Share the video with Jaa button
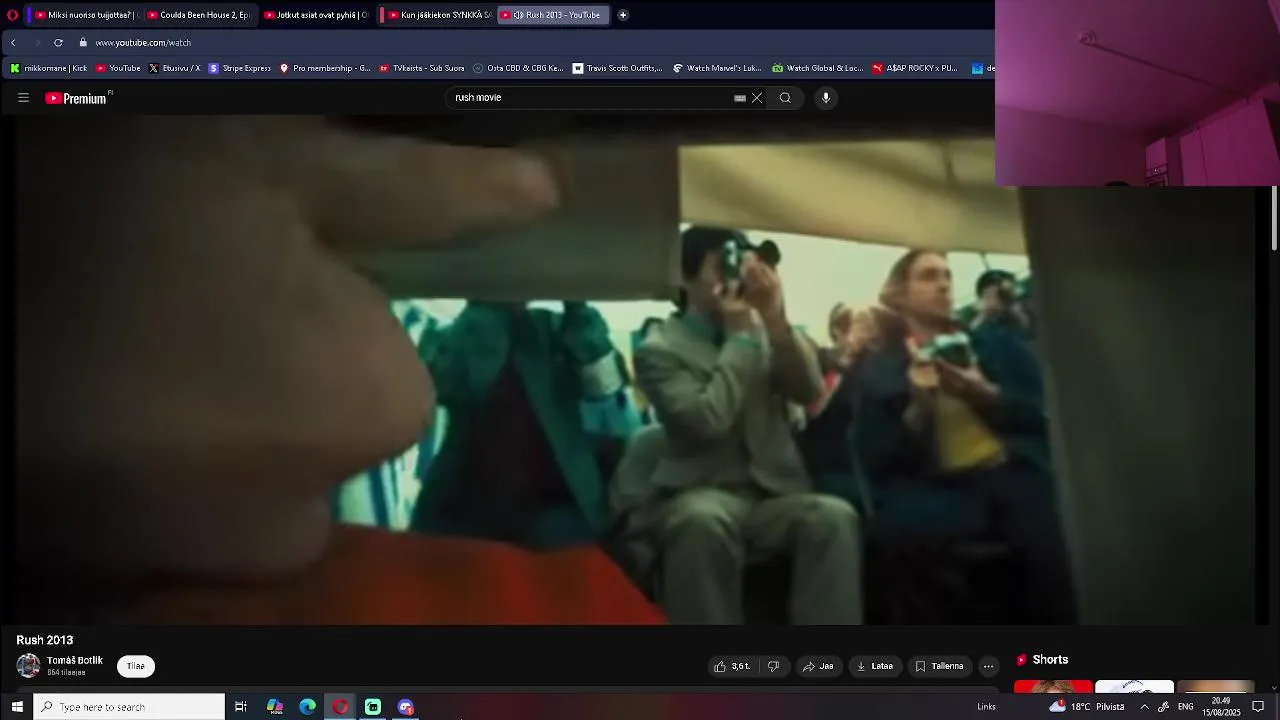The width and height of the screenshot is (1280, 720). coord(817,666)
